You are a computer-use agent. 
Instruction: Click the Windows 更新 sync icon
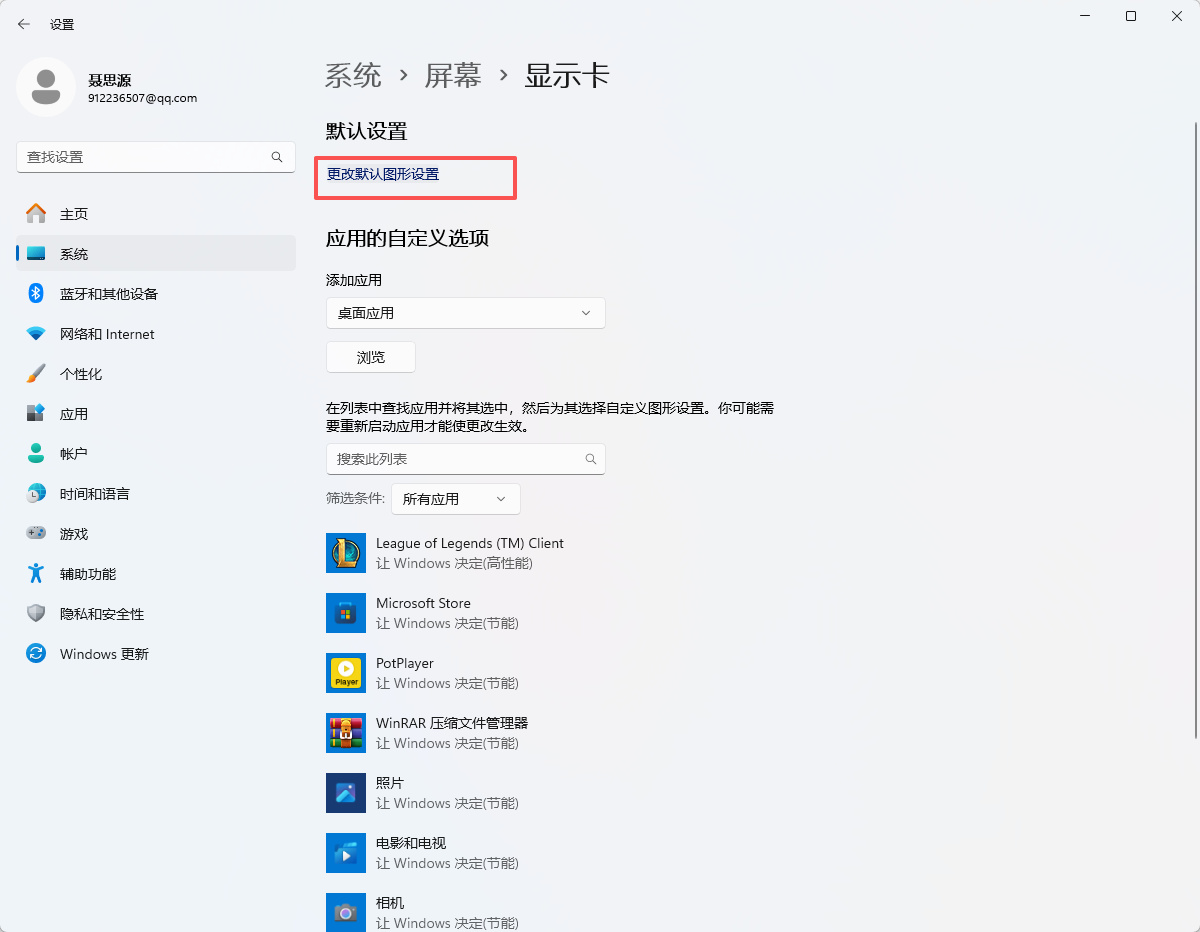[36, 653]
